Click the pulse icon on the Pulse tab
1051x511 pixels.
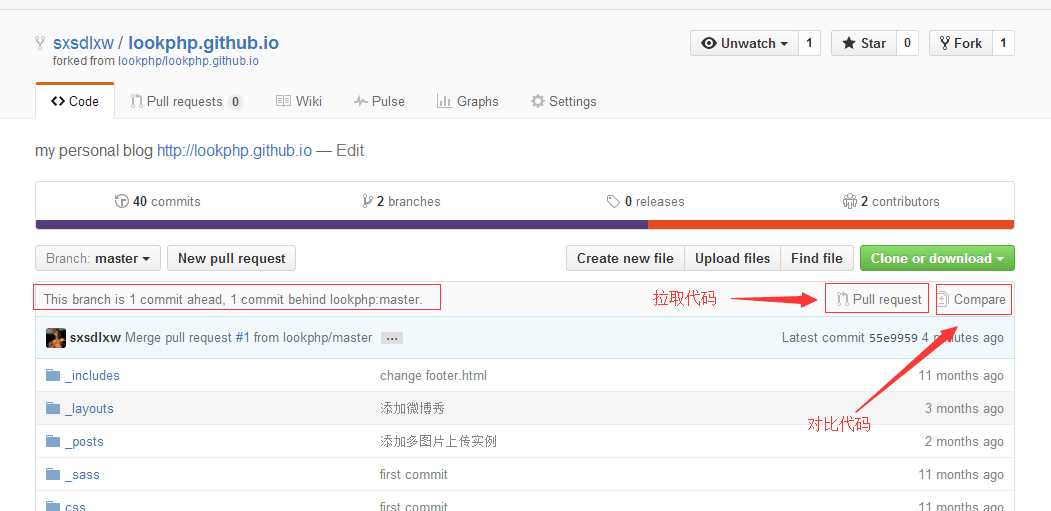pyautogui.click(x=361, y=101)
